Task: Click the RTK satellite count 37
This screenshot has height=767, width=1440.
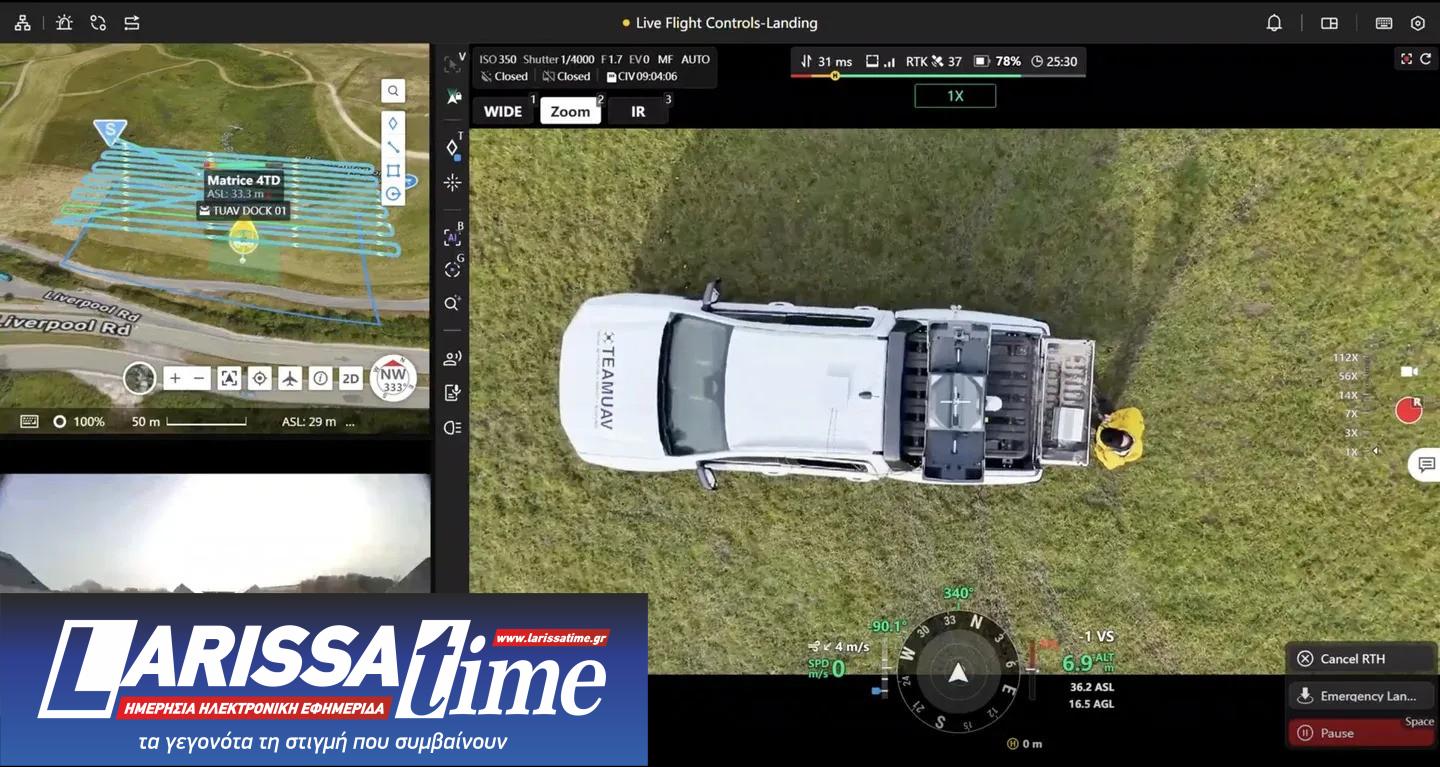Action: [x=933, y=61]
